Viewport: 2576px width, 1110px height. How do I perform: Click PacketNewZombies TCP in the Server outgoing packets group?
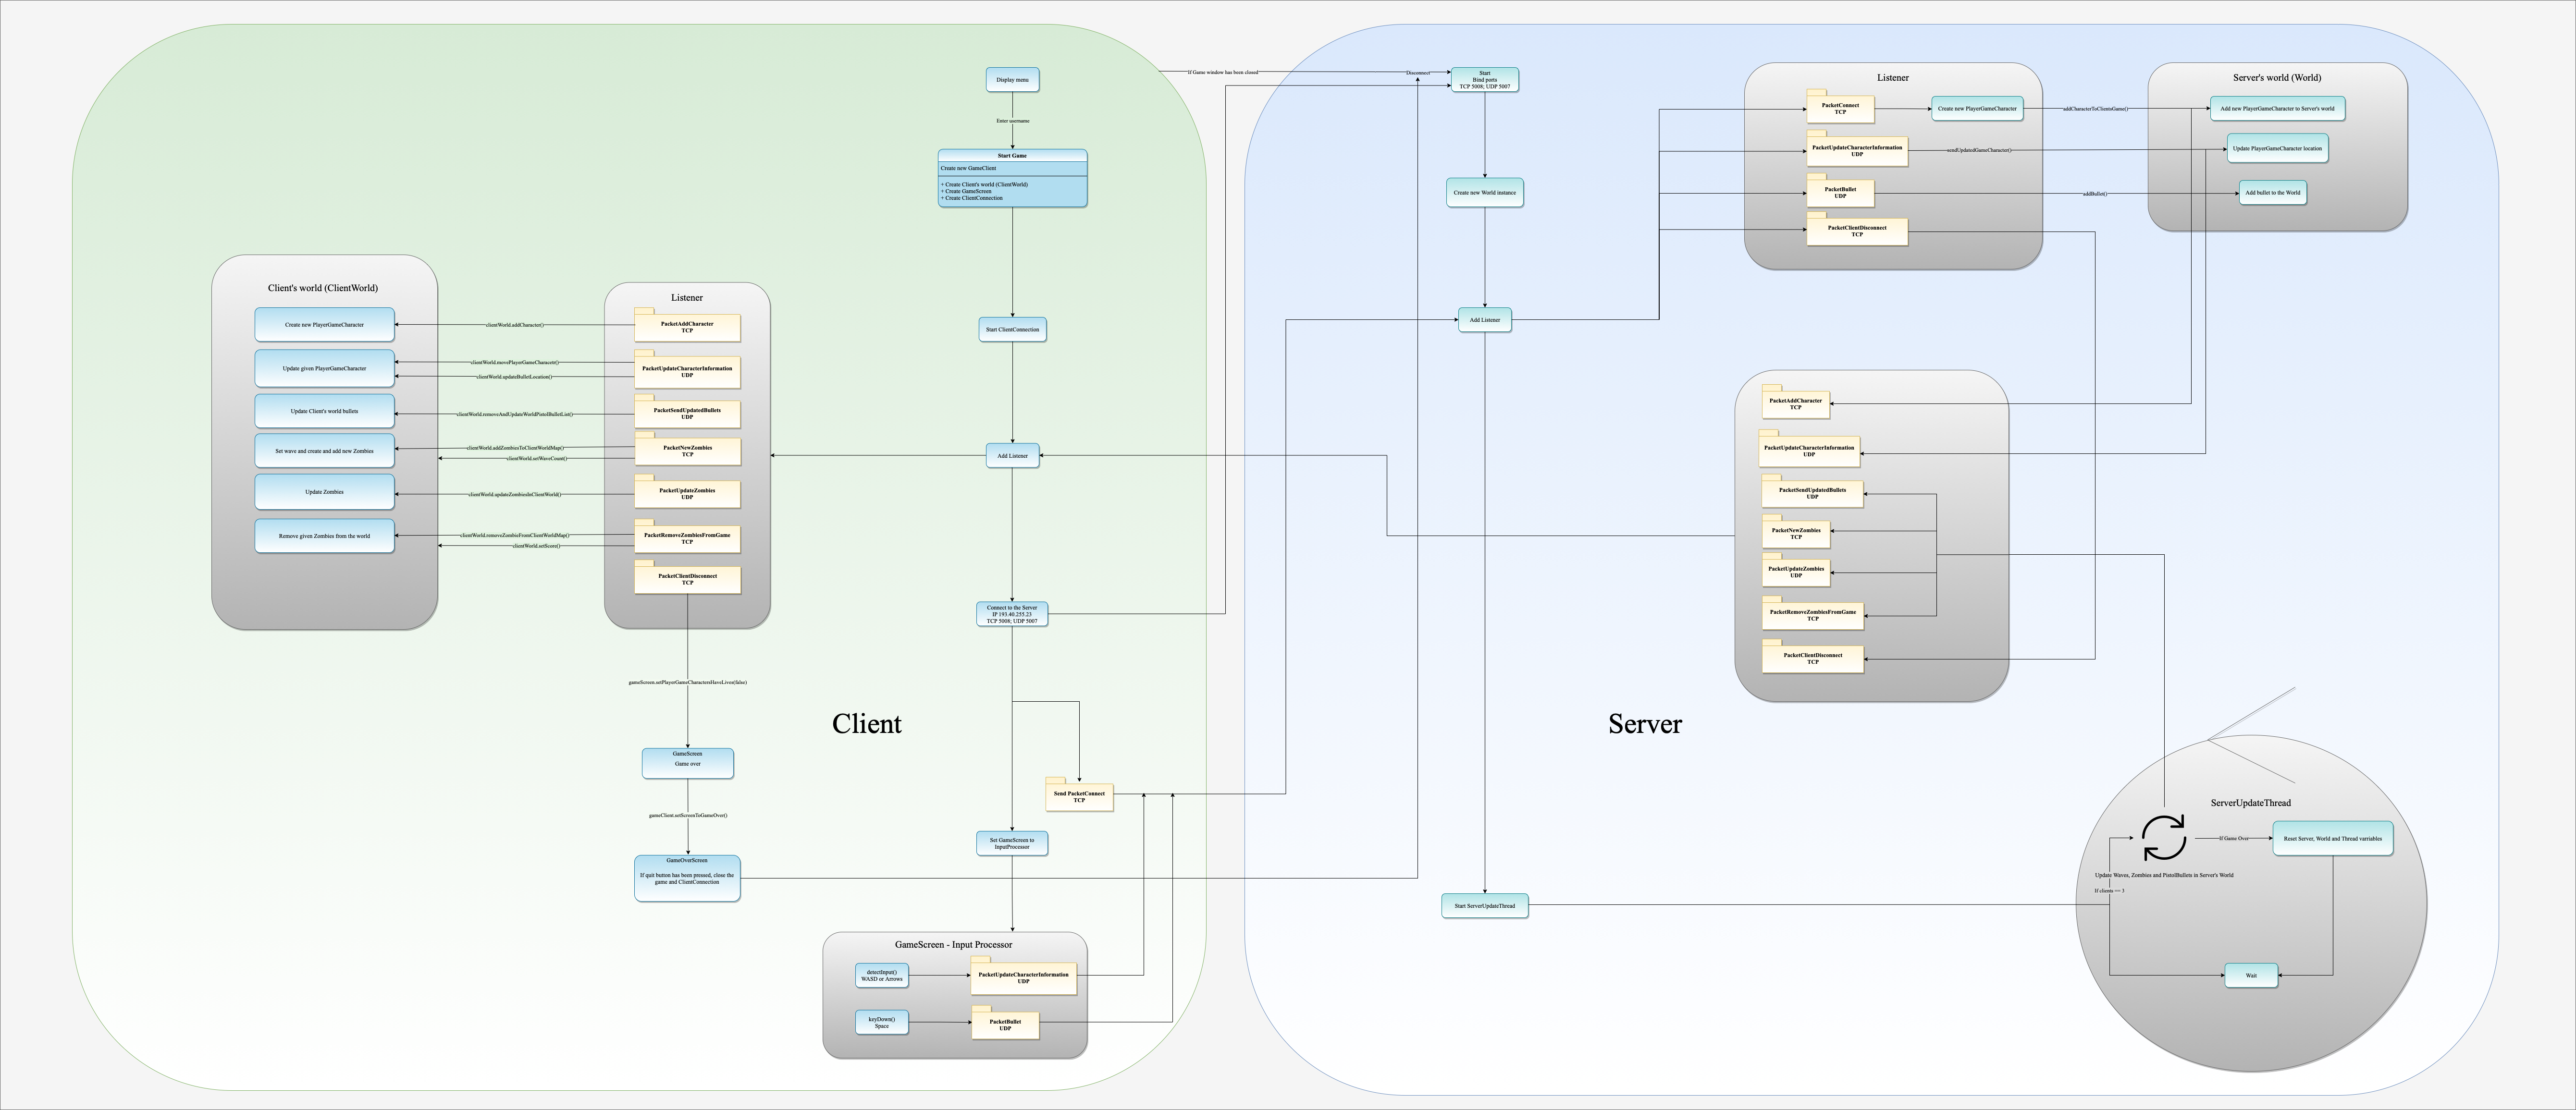pyautogui.click(x=1796, y=532)
